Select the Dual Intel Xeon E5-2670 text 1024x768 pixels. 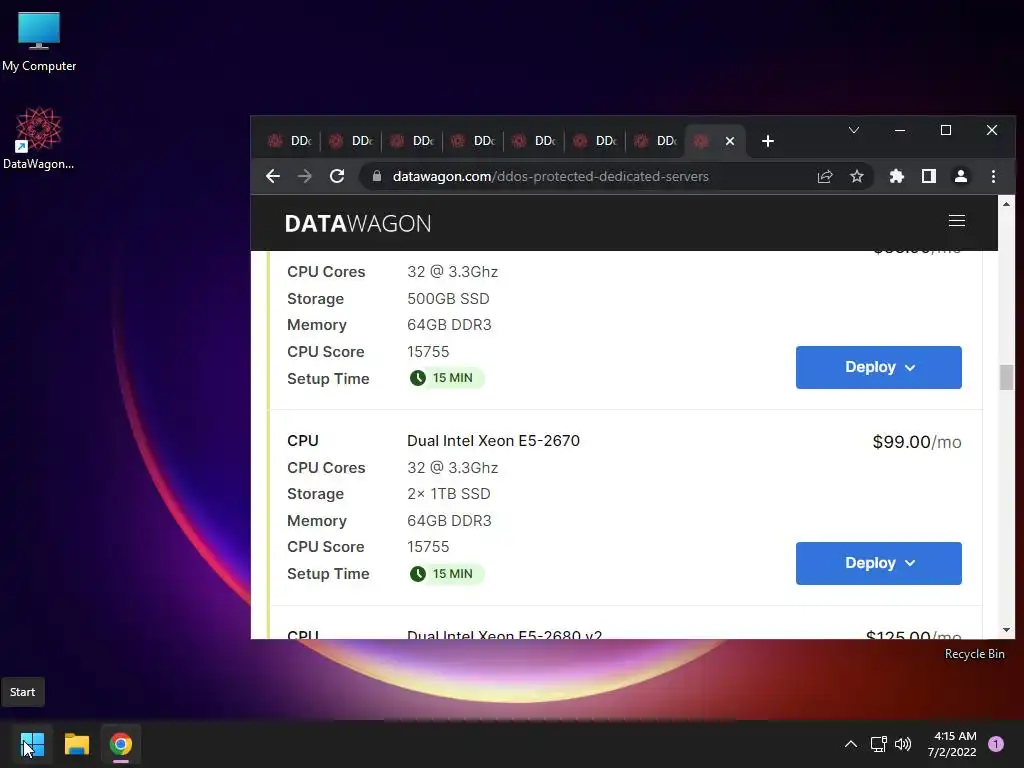[493, 441]
